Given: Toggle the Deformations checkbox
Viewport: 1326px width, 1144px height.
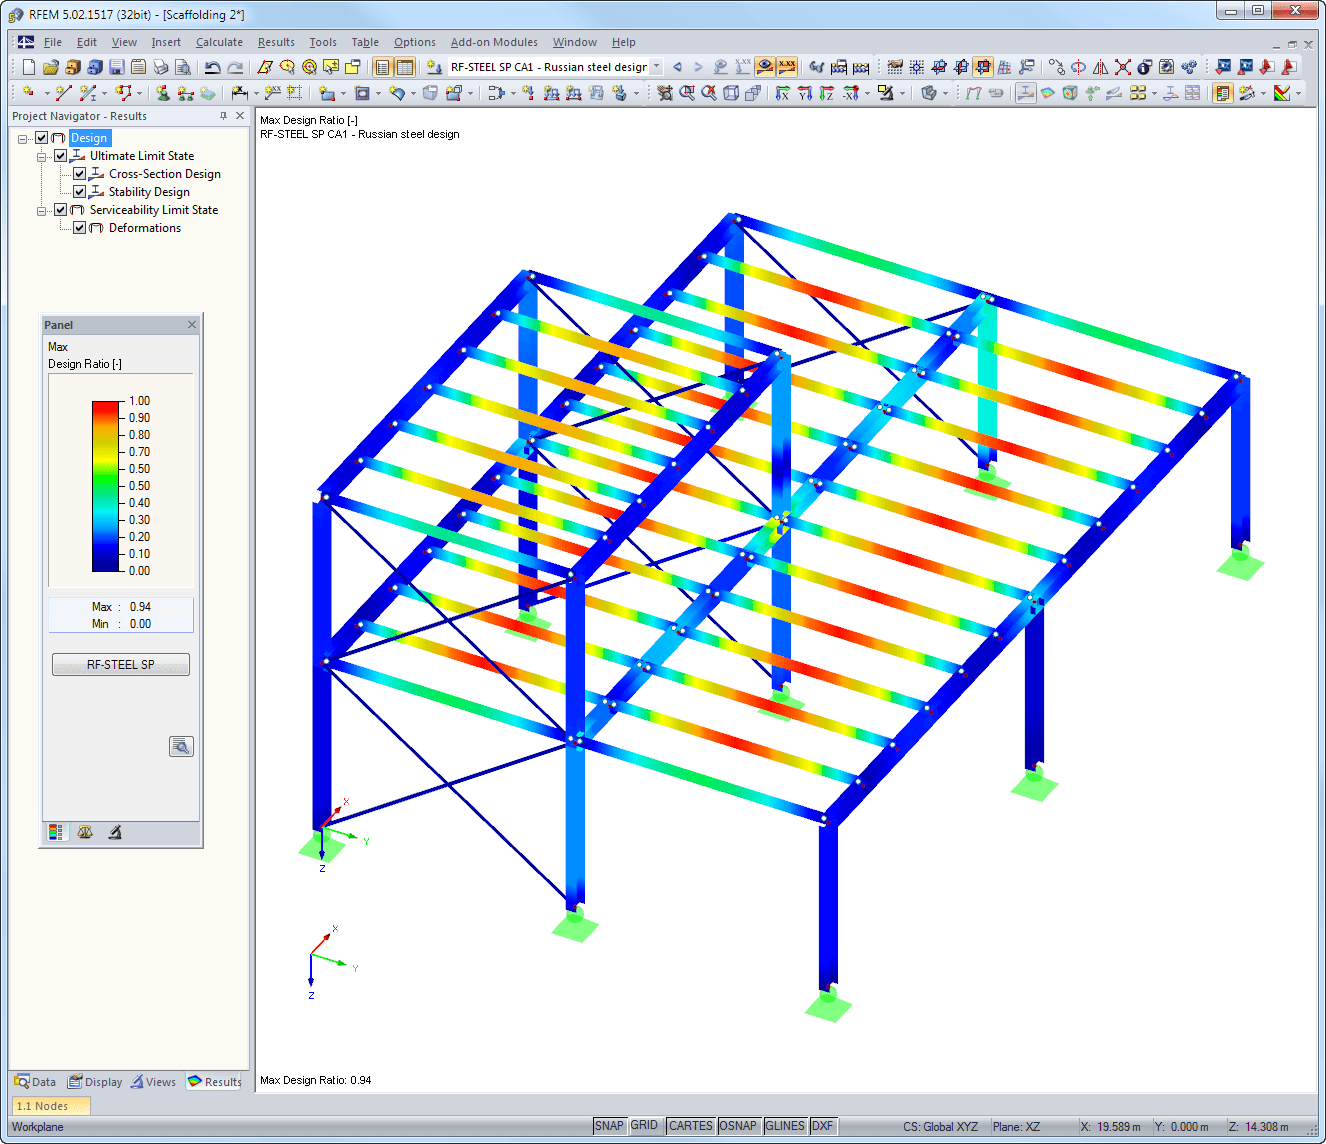Looking at the screenshot, I should [79, 228].
